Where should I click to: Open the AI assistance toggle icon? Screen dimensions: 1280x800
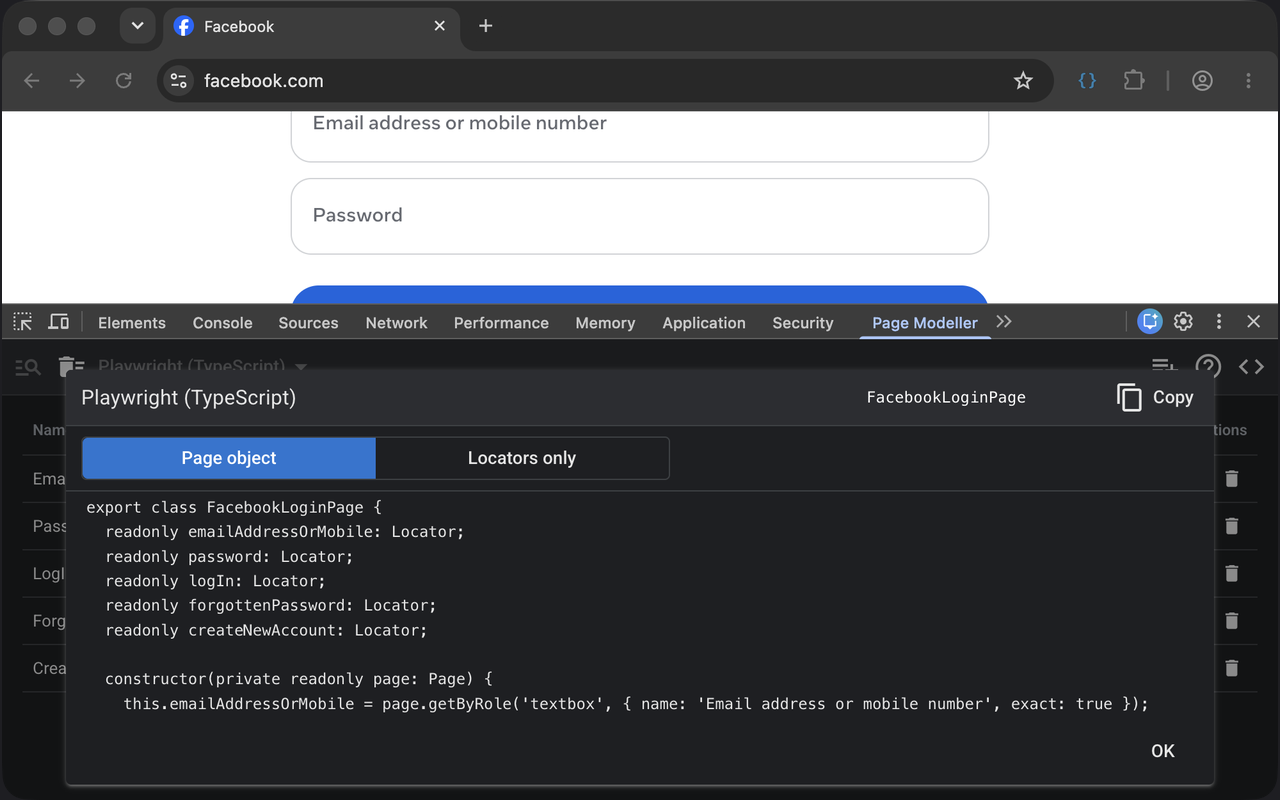(x=1149, y=322)
